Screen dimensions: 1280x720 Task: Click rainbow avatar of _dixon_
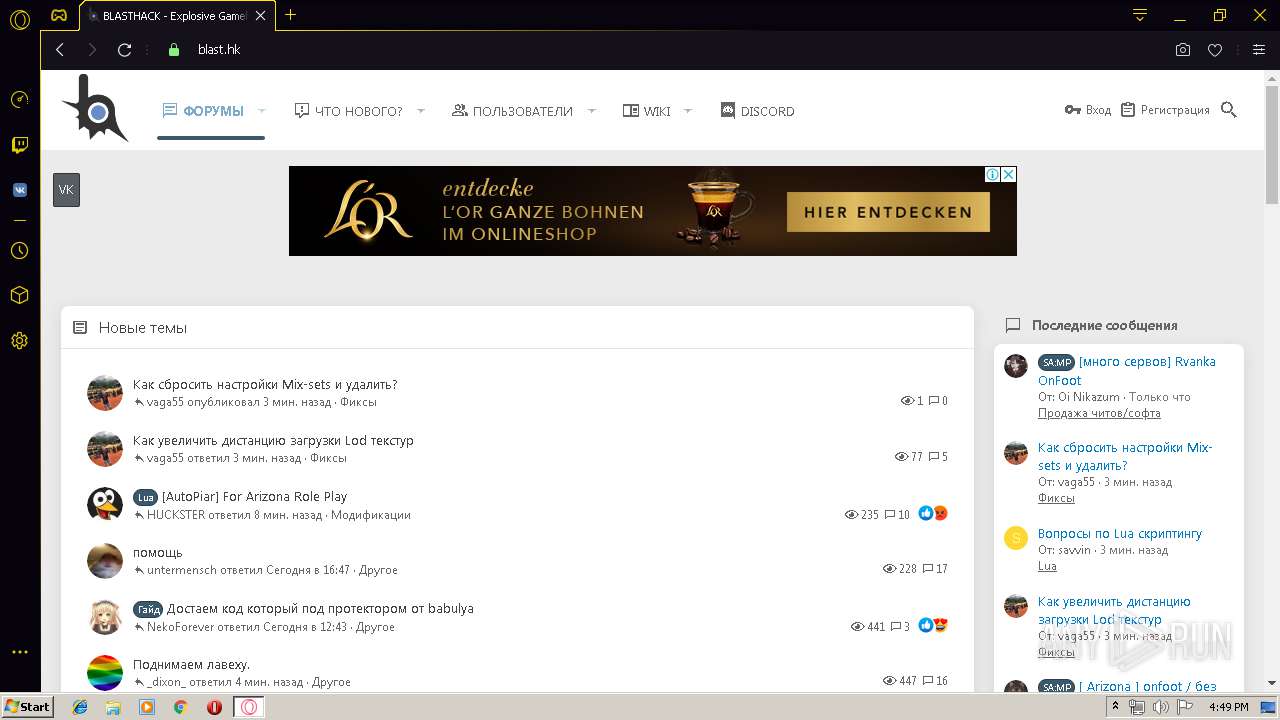[x=105, y=673]
